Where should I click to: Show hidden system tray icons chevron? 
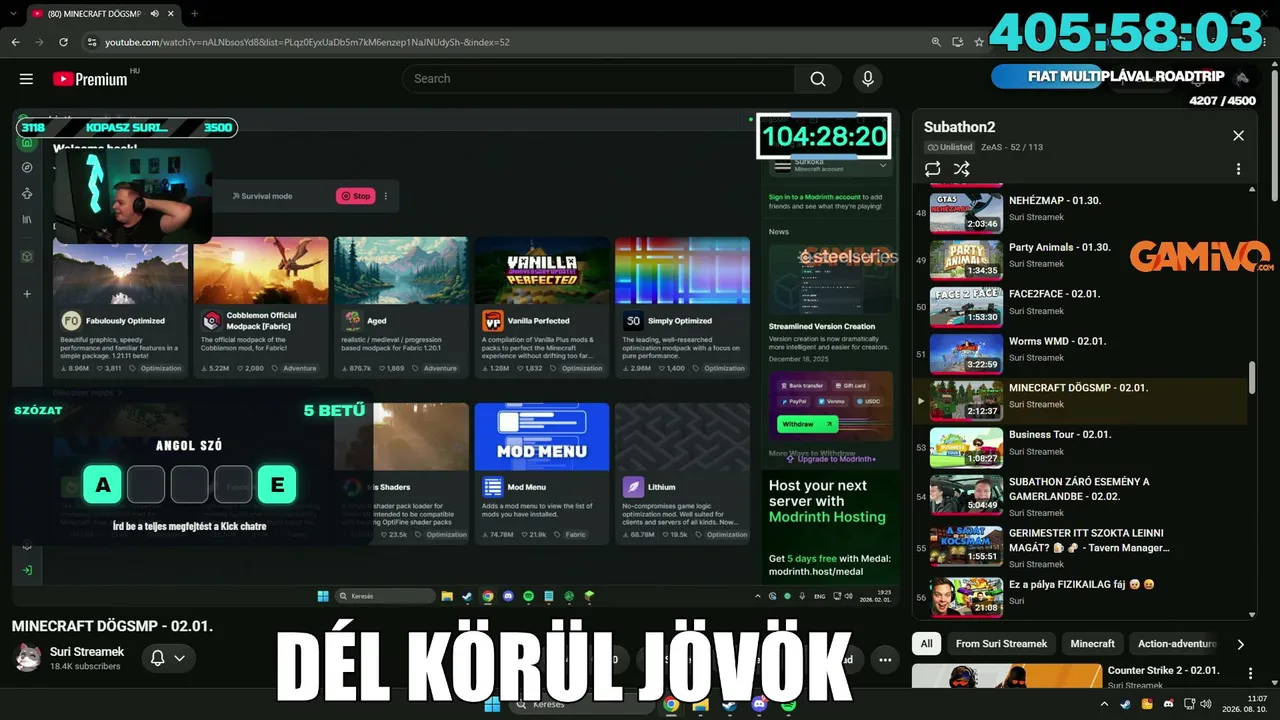tap(1106, 705)
